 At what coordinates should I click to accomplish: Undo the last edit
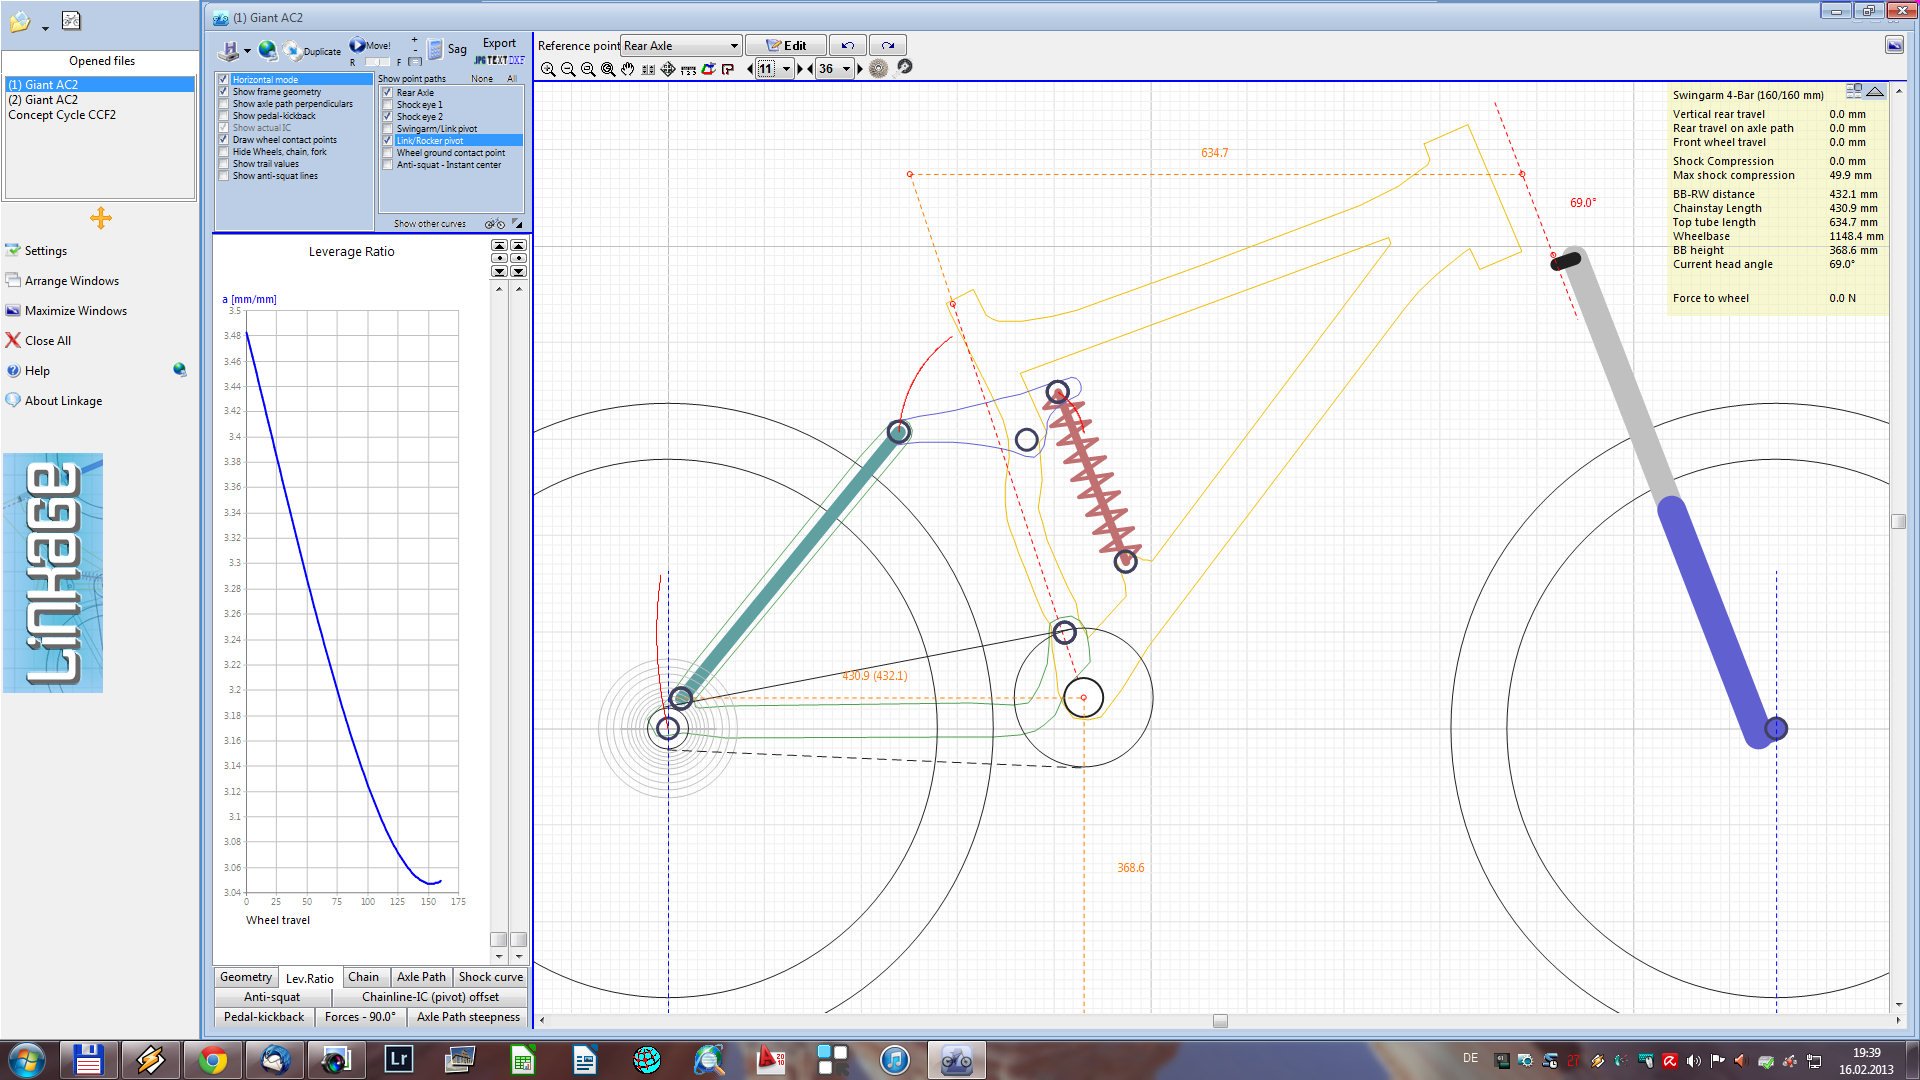coord(847,45)
